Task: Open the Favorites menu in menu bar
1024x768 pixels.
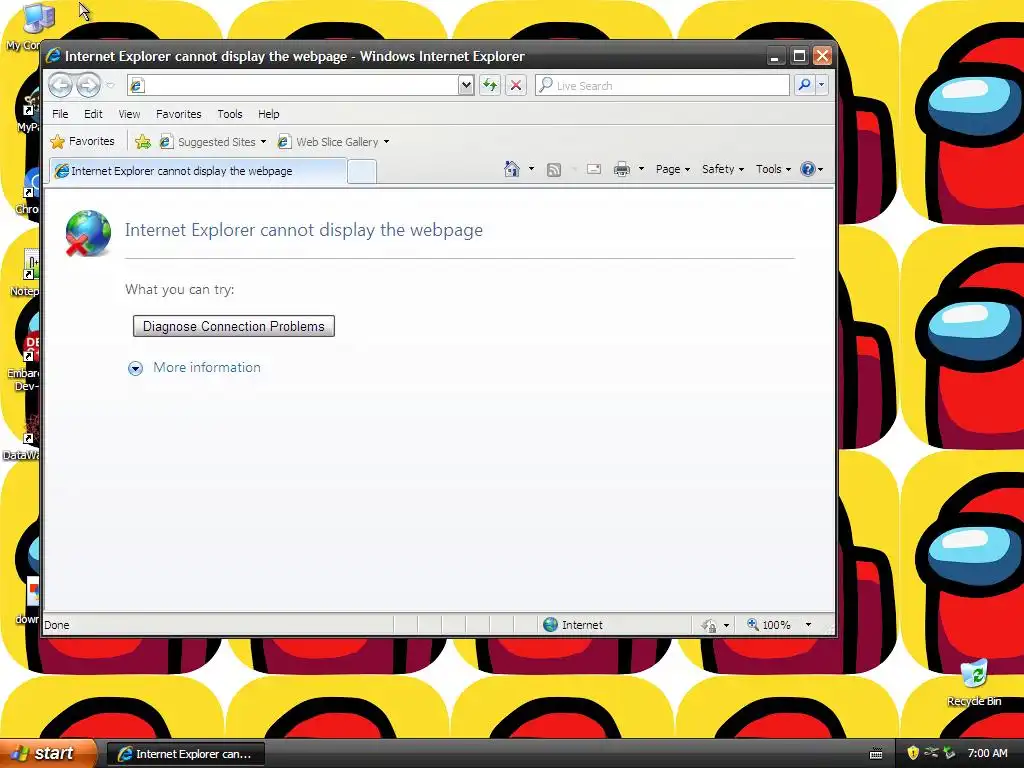Action: [178, 114]
